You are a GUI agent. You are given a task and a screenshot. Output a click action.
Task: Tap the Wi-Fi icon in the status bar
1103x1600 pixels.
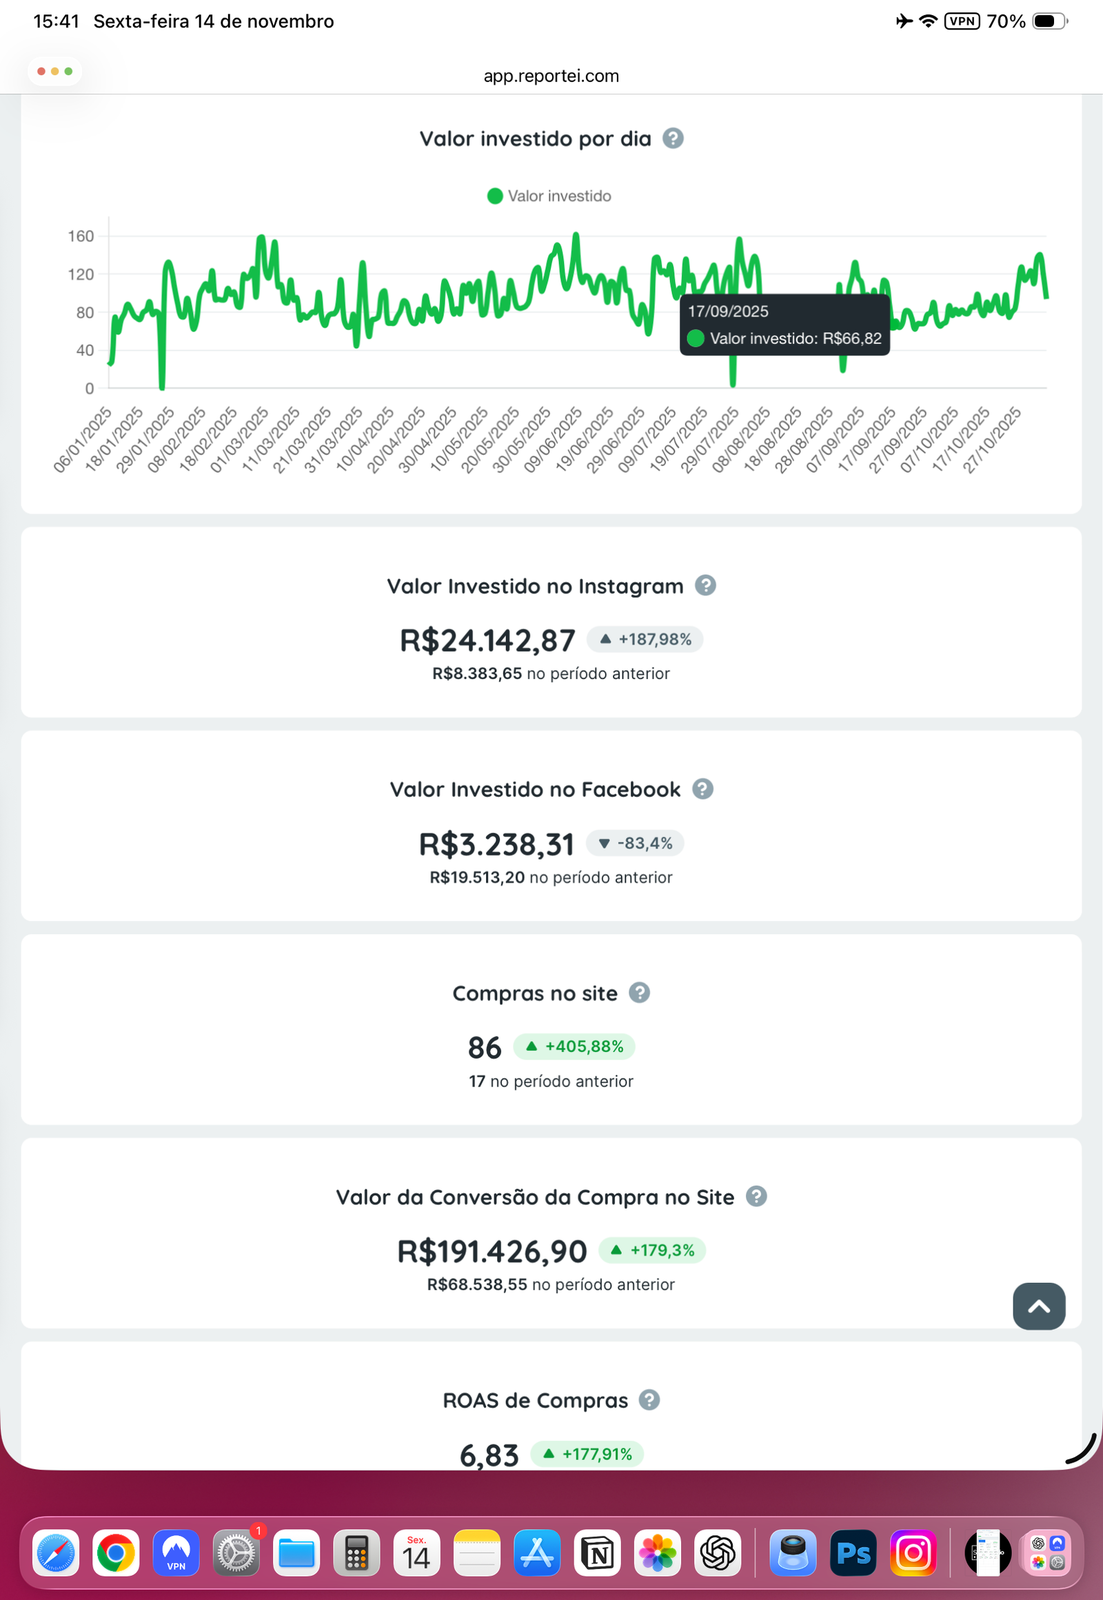[928, 21]
